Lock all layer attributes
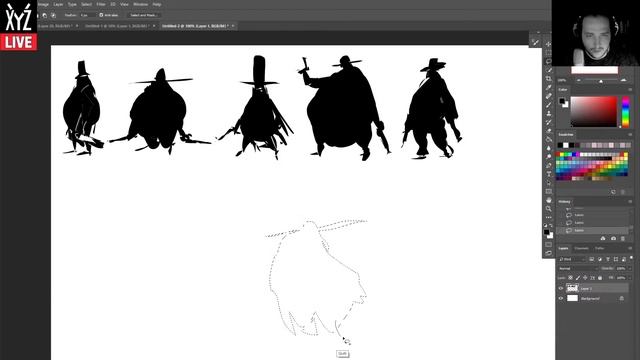The height and width of the screenshot is (360, 640). 600,278
